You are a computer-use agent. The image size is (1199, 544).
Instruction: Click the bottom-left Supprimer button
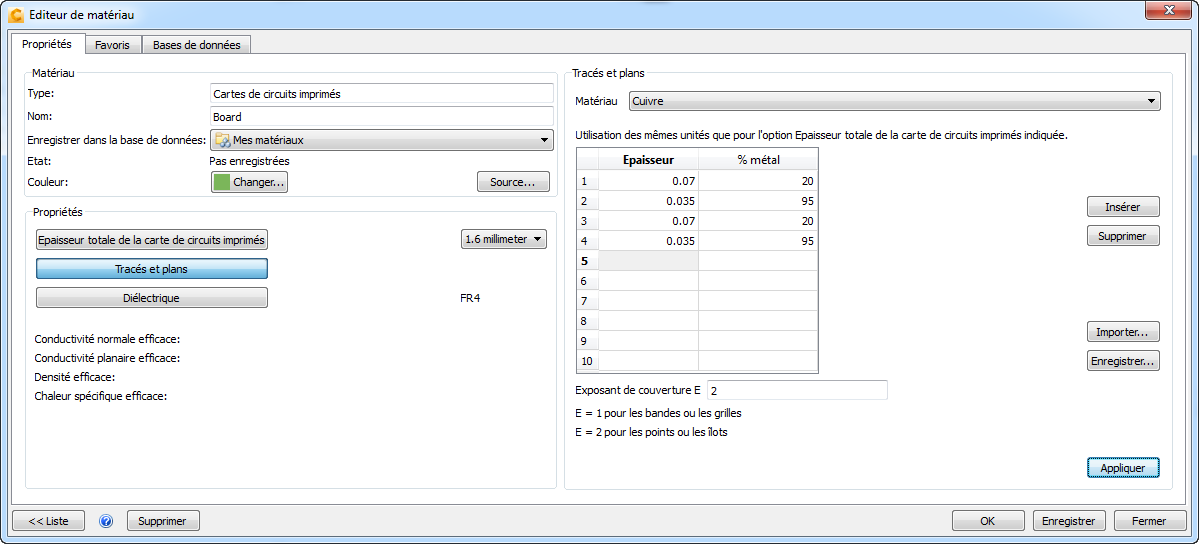coord(163,521)
